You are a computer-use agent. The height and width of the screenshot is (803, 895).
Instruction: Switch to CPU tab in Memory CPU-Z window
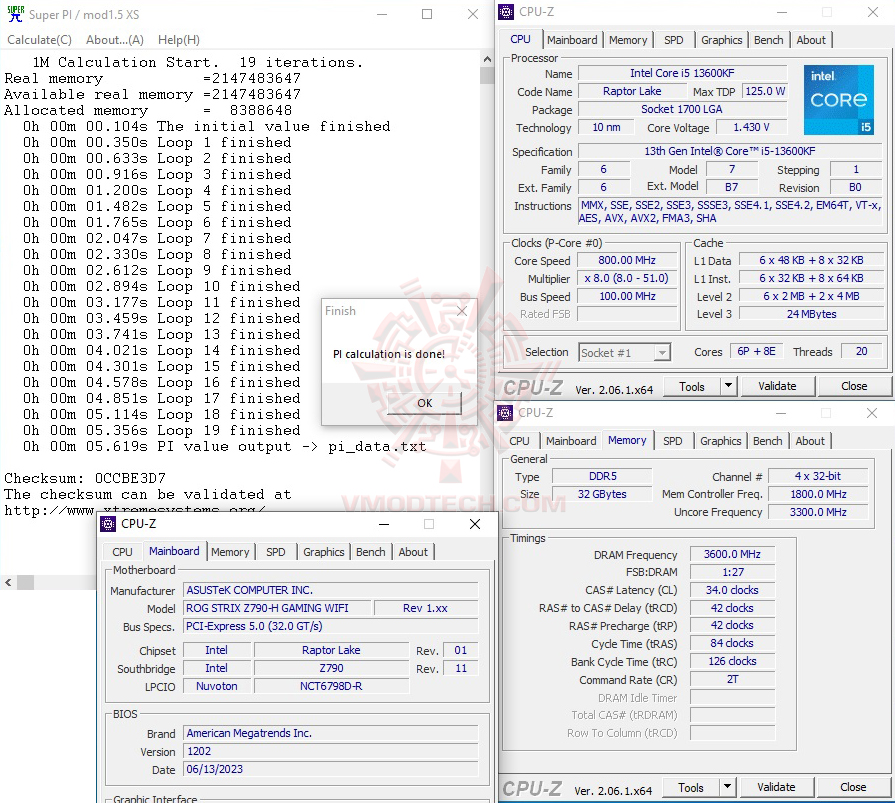pyautogui.click(x=519, y=441)
